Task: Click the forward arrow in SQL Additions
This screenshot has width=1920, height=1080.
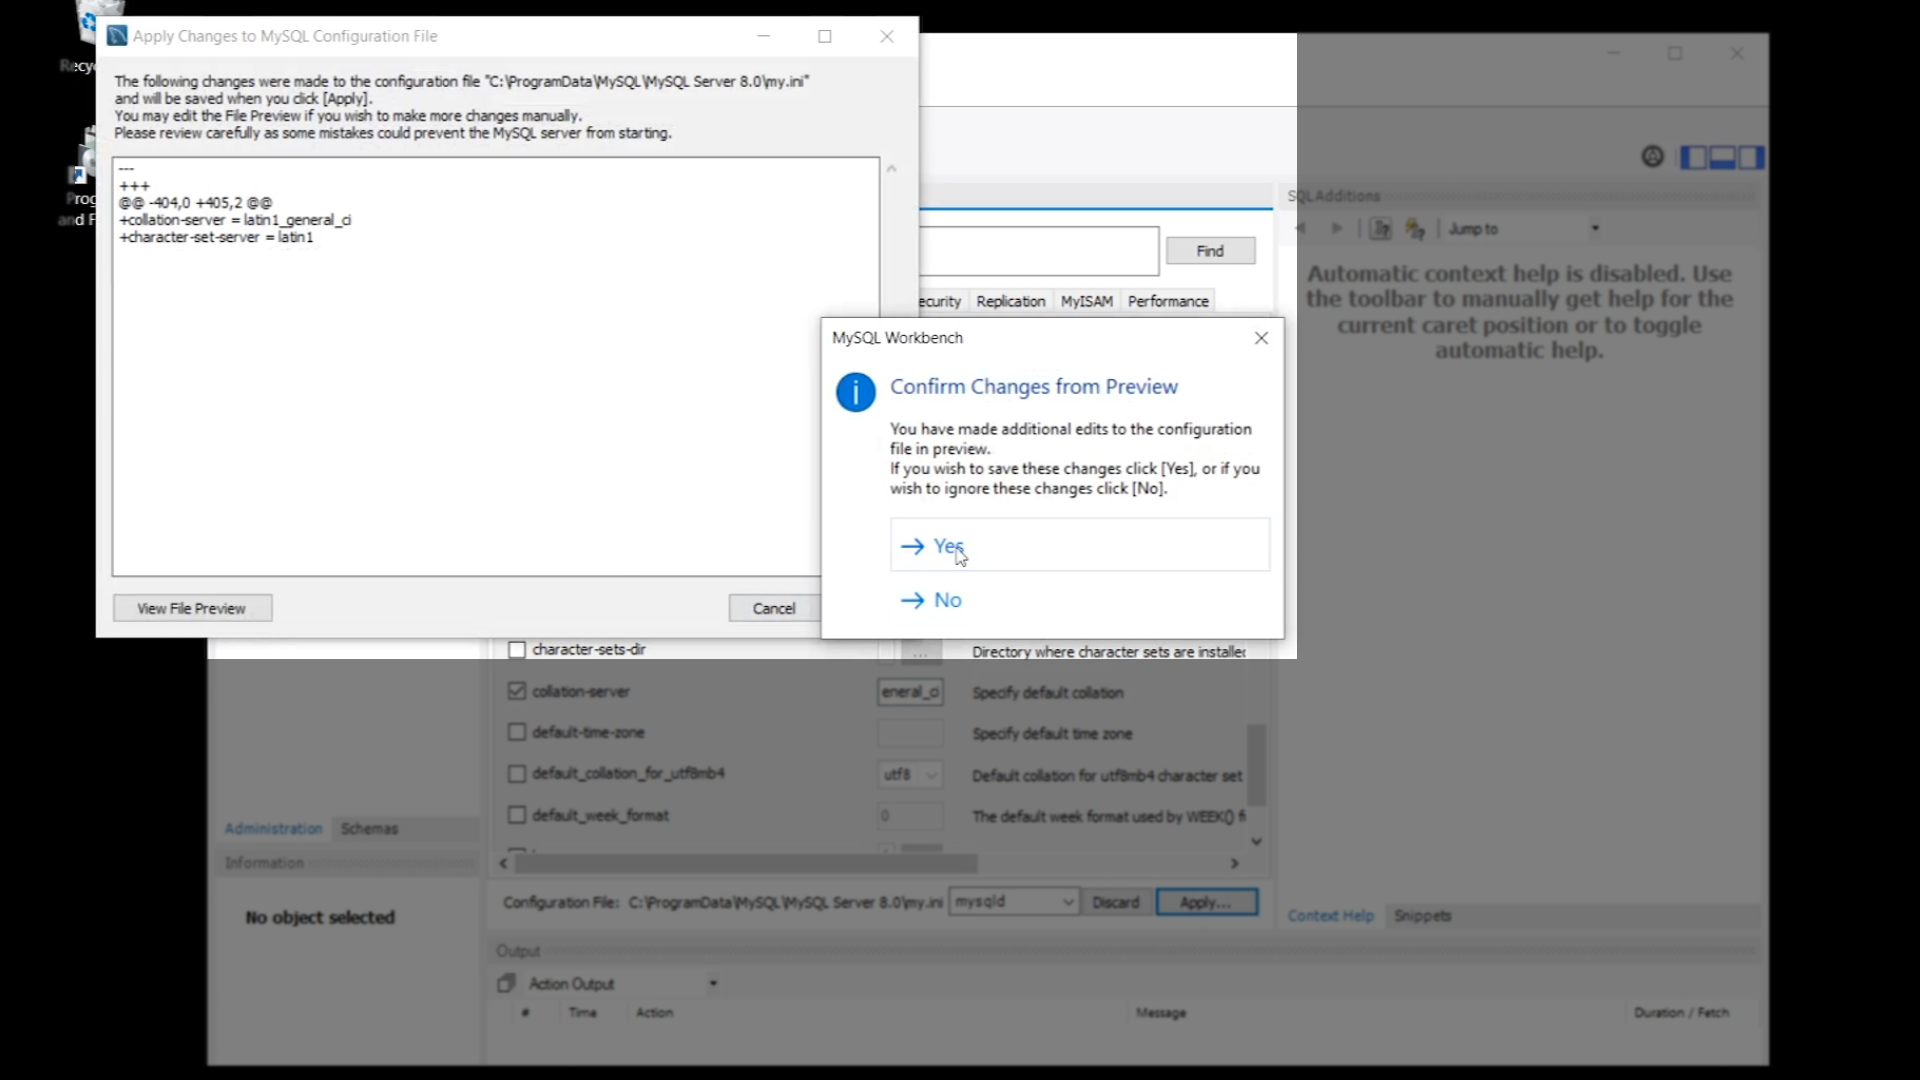Action: pos(1337,229)
